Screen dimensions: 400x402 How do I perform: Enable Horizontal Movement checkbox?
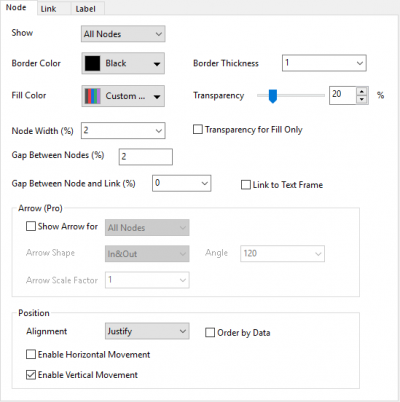31,354
